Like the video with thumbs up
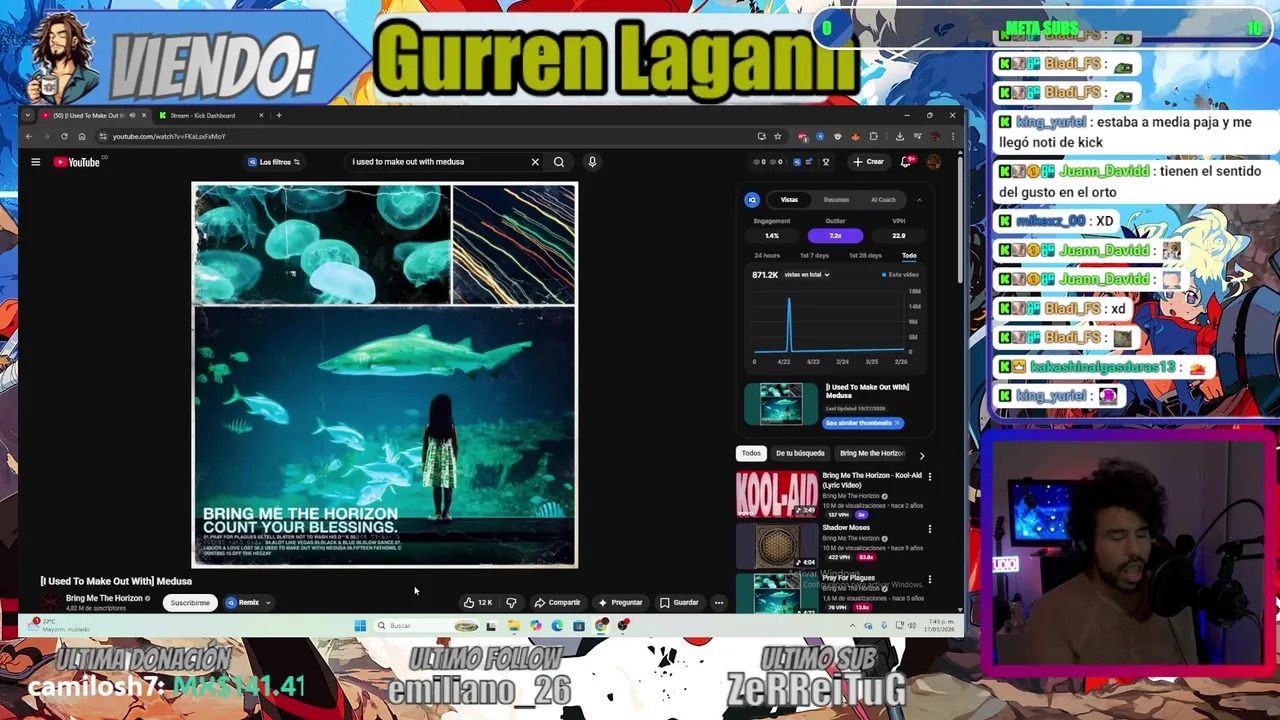Viewport: 1280px width, 720px height. [x=477, y=603]
